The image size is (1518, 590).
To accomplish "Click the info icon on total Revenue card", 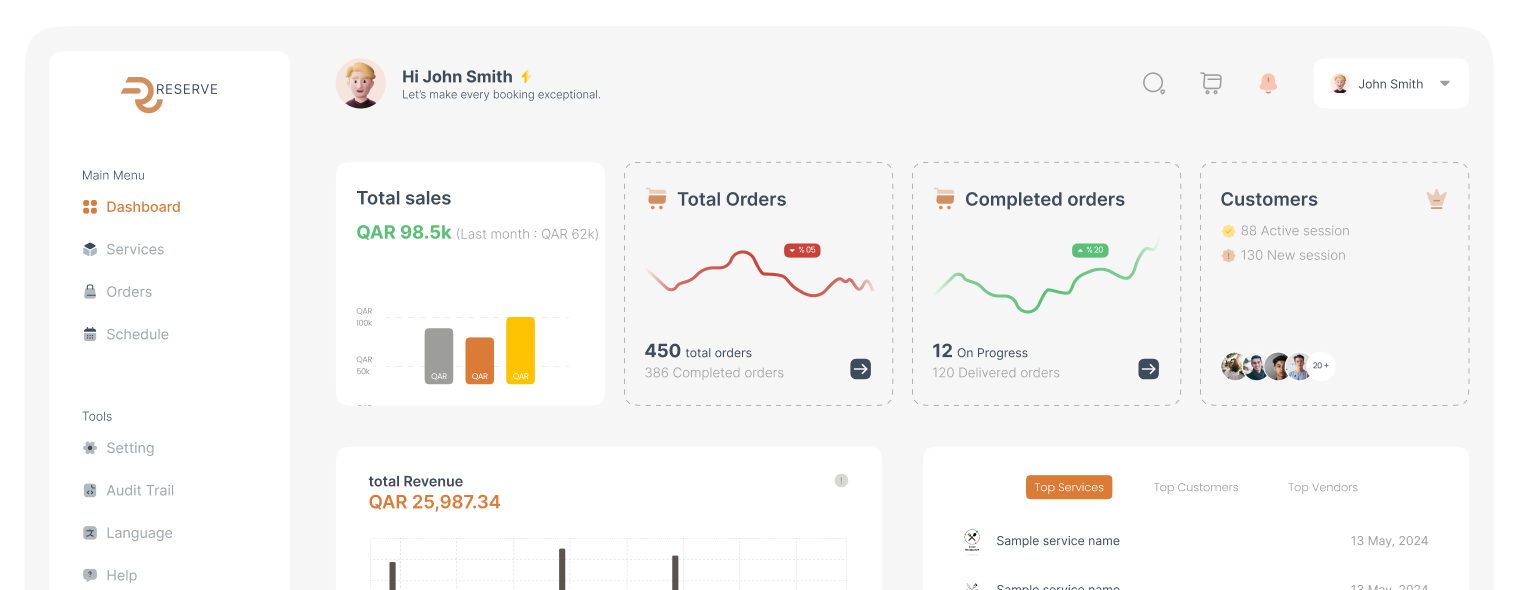I will click(841, 480).
